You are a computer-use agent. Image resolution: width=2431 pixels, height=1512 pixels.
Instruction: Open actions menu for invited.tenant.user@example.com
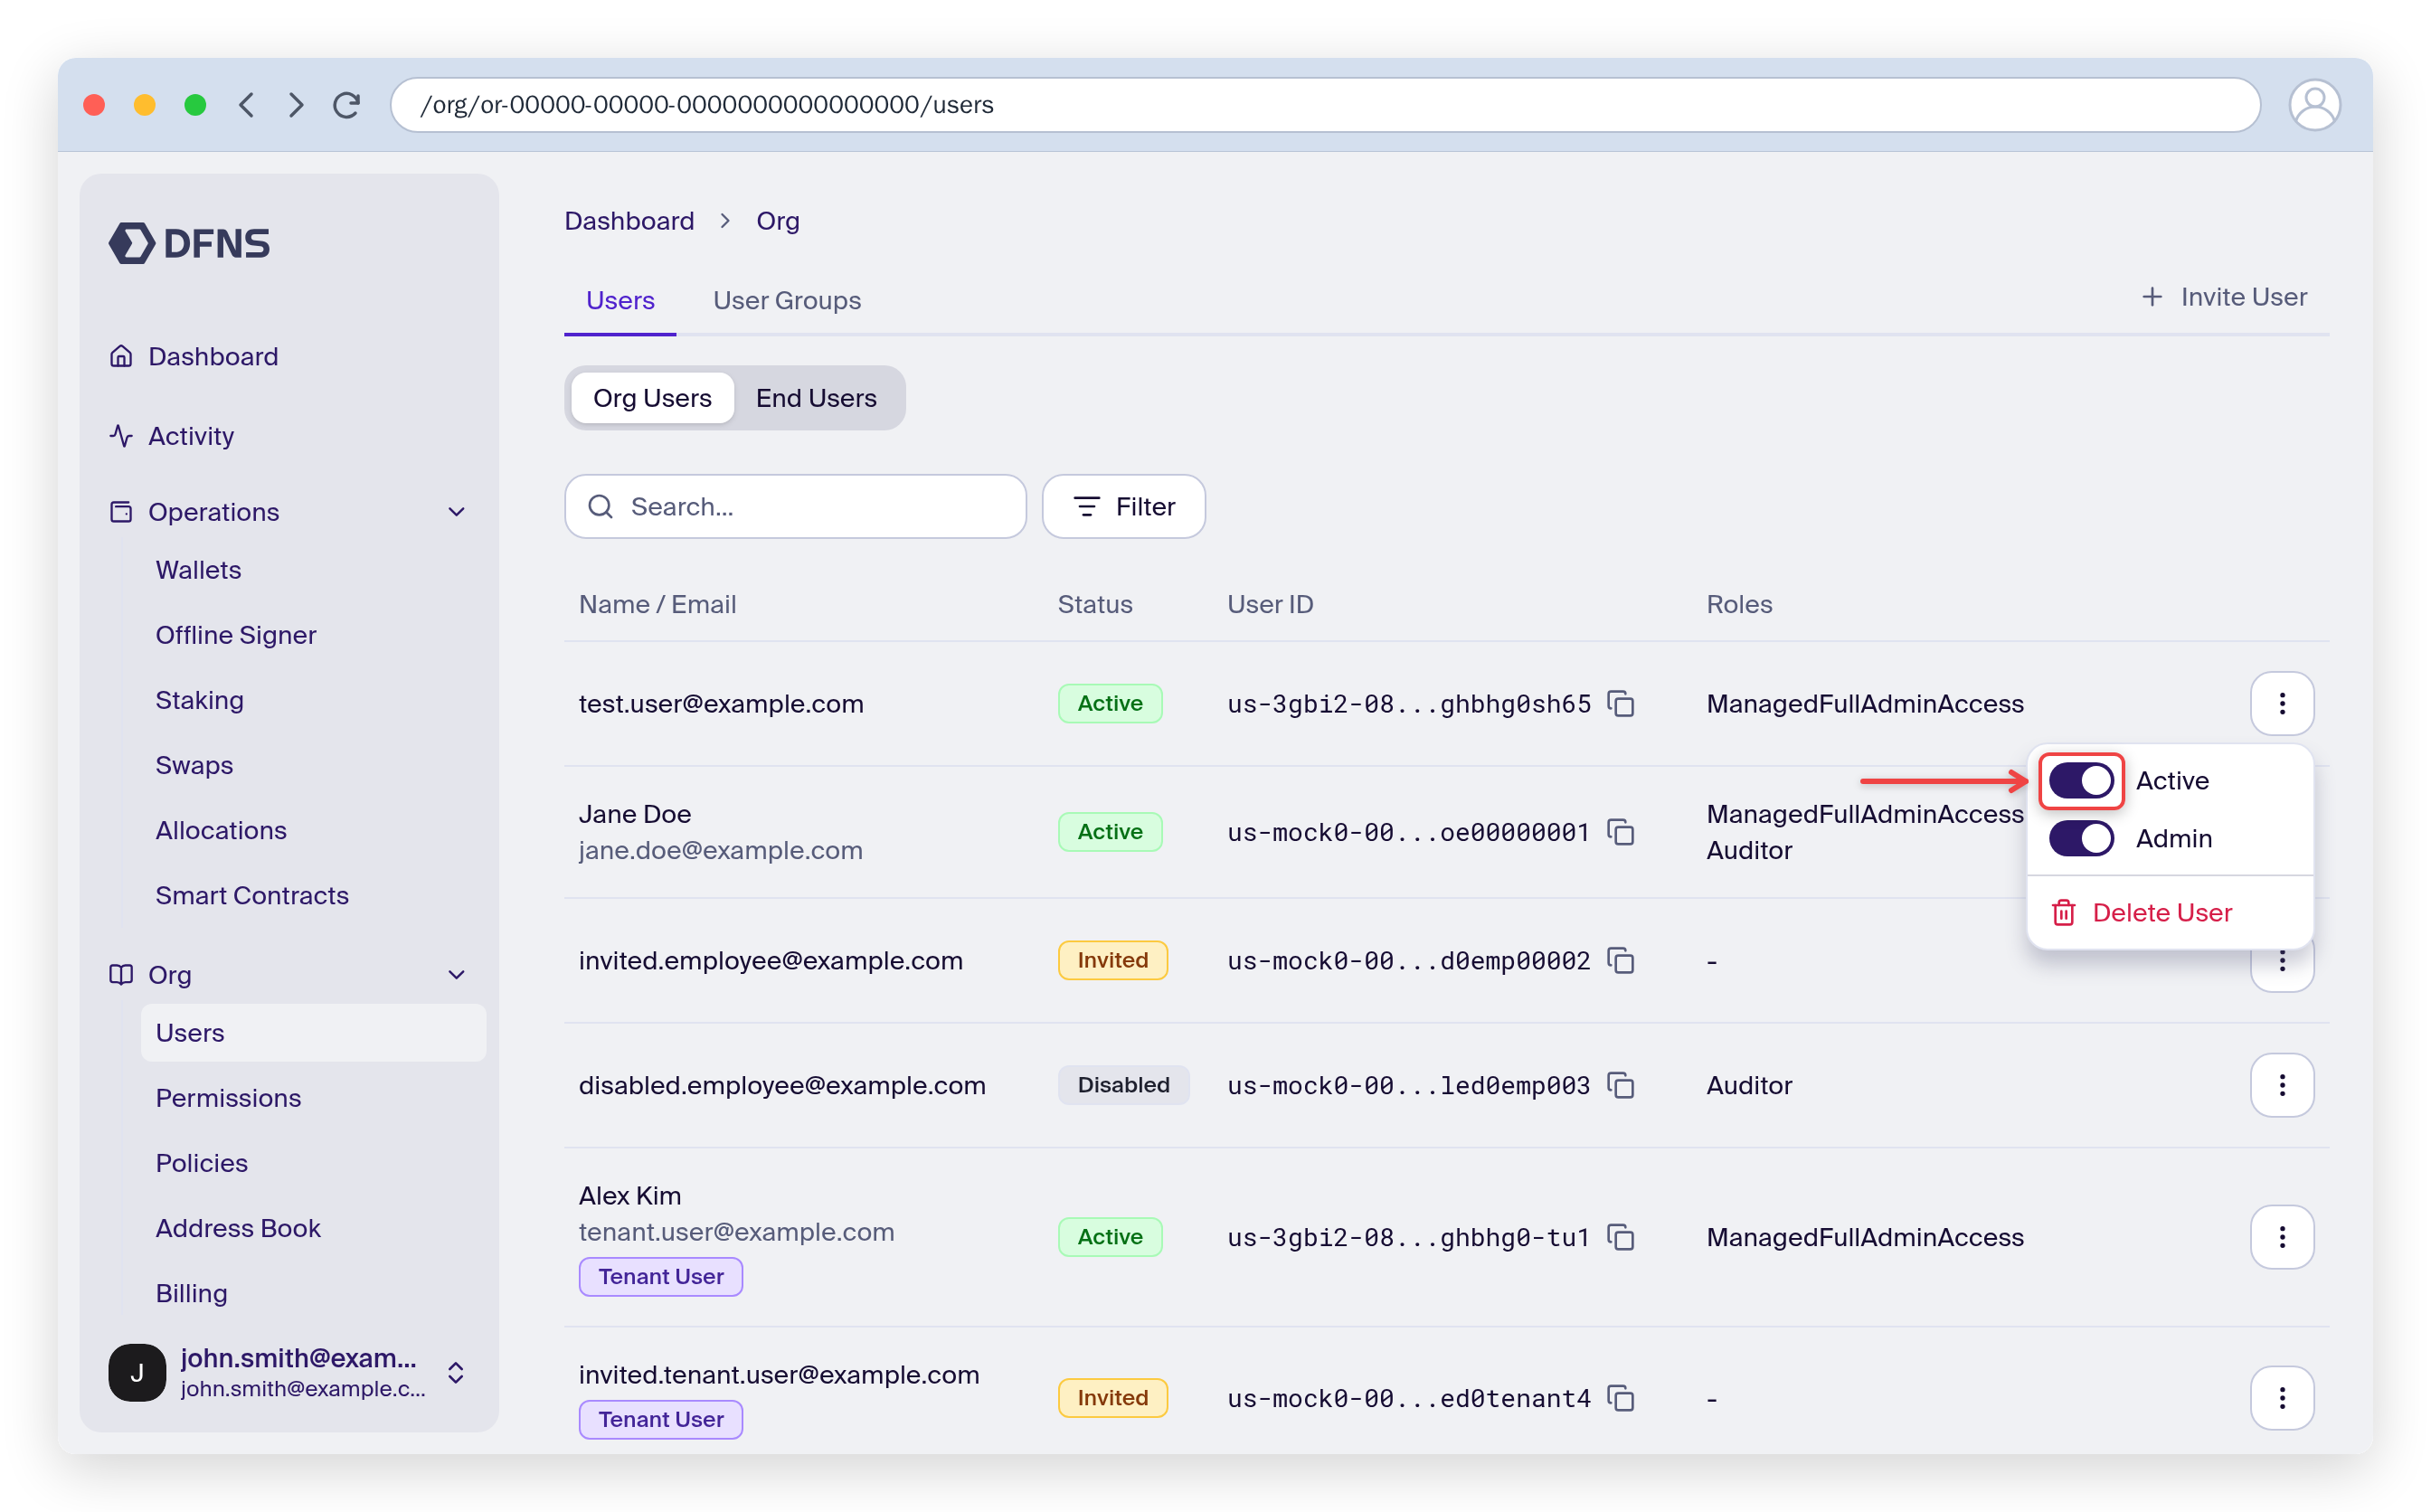click(2282, 1398)
